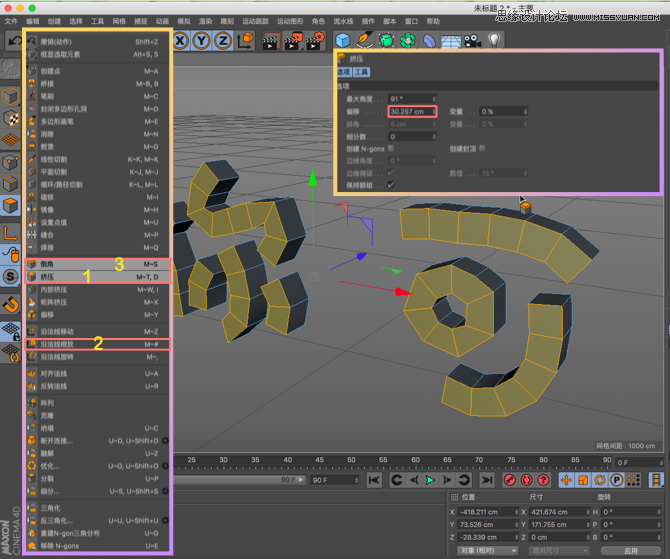Toggle the Y axis lock
This screenshot has width=670, height=559.
[201, 41]
